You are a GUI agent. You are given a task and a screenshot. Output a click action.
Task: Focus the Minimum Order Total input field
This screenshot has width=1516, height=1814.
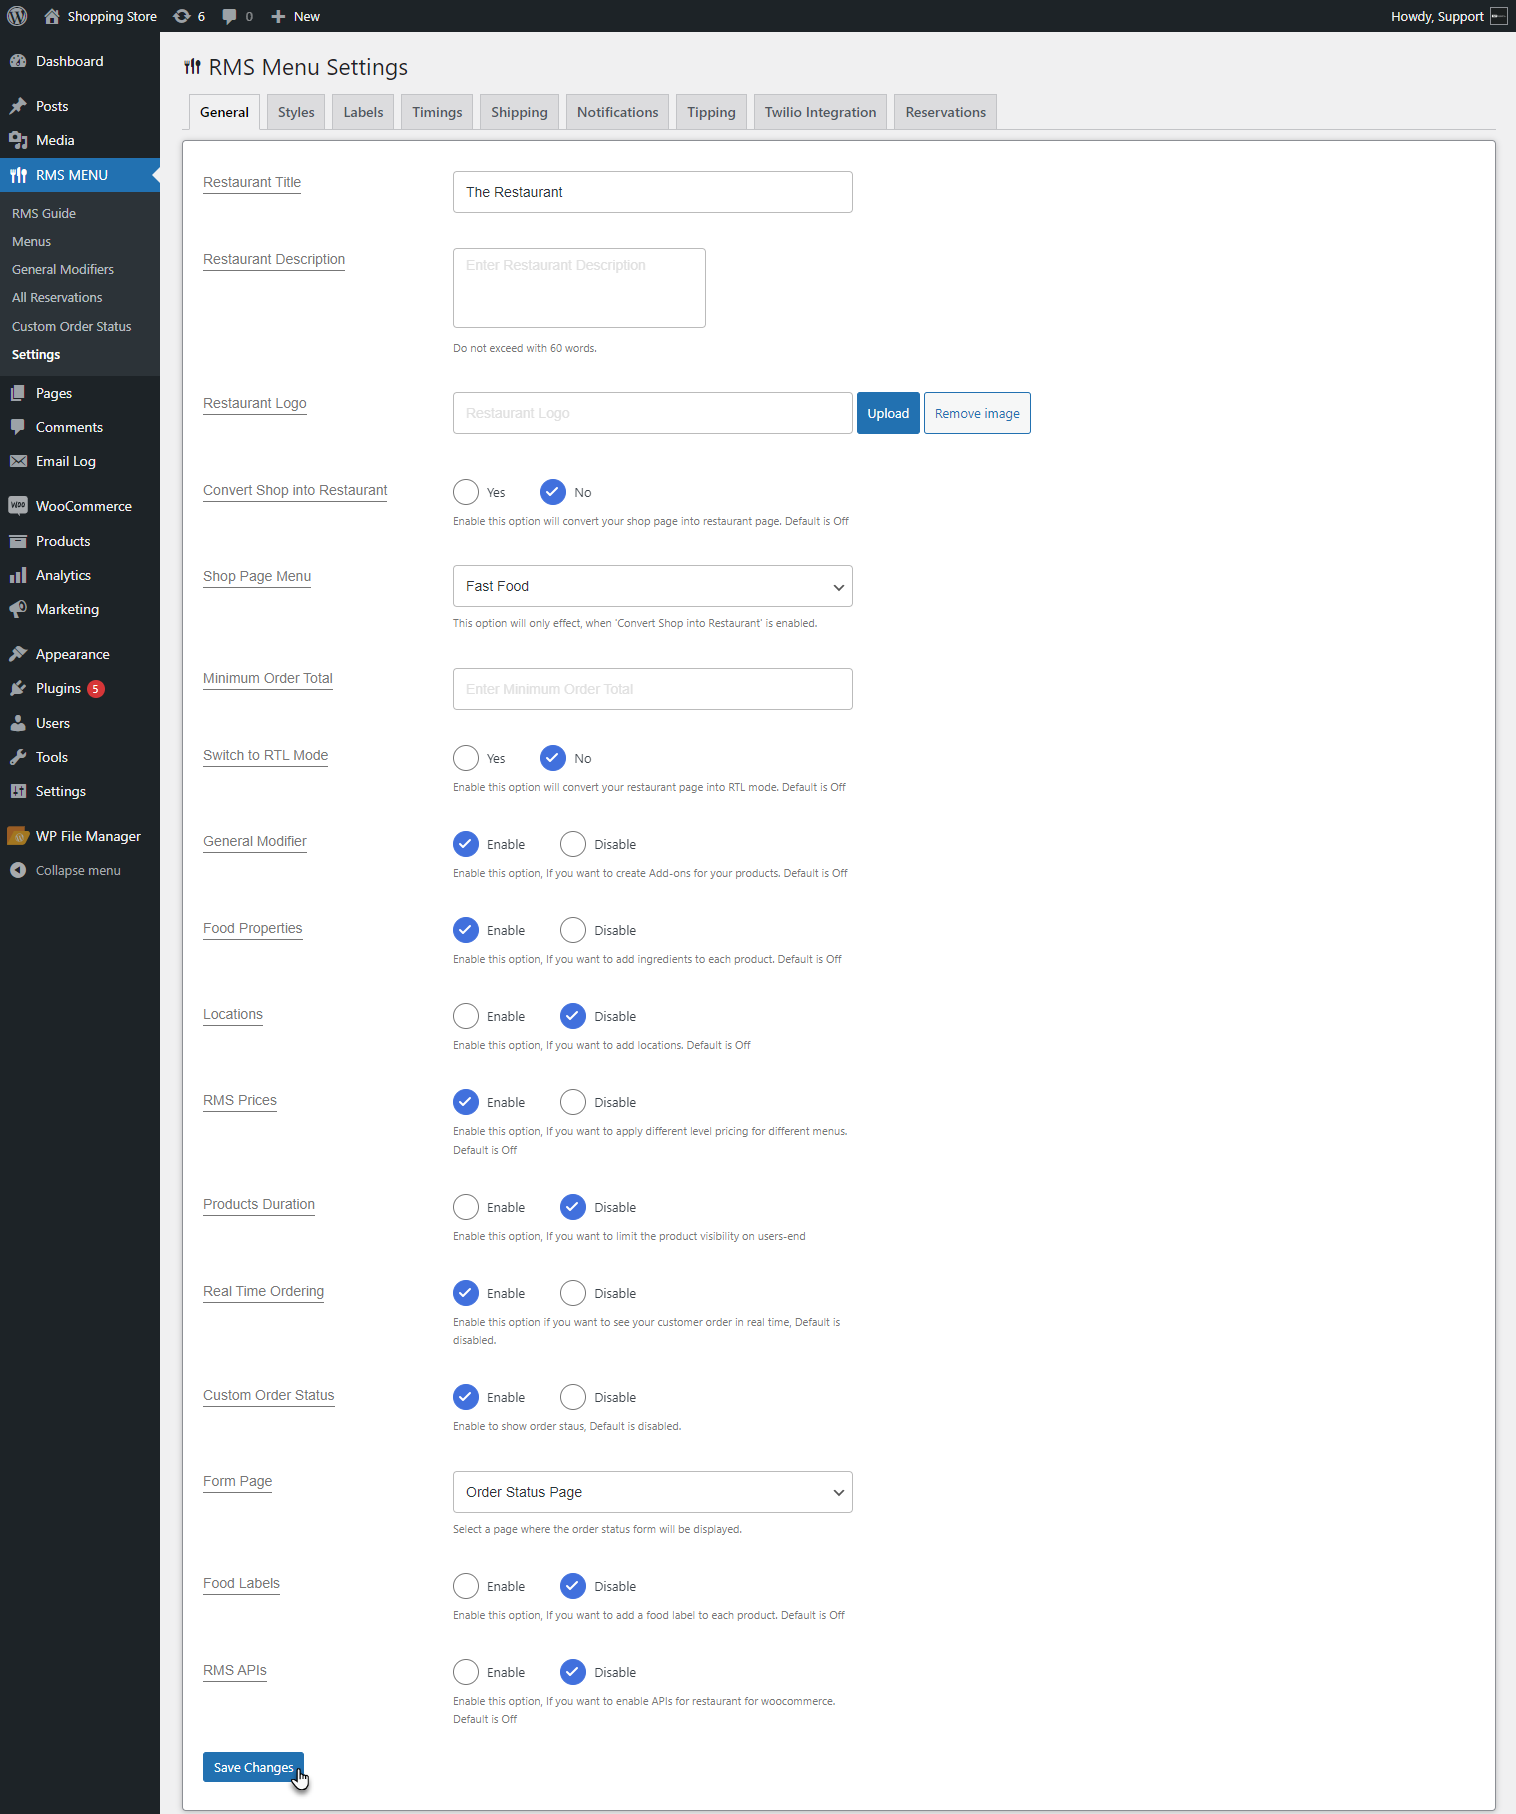(x=653, y=689)
